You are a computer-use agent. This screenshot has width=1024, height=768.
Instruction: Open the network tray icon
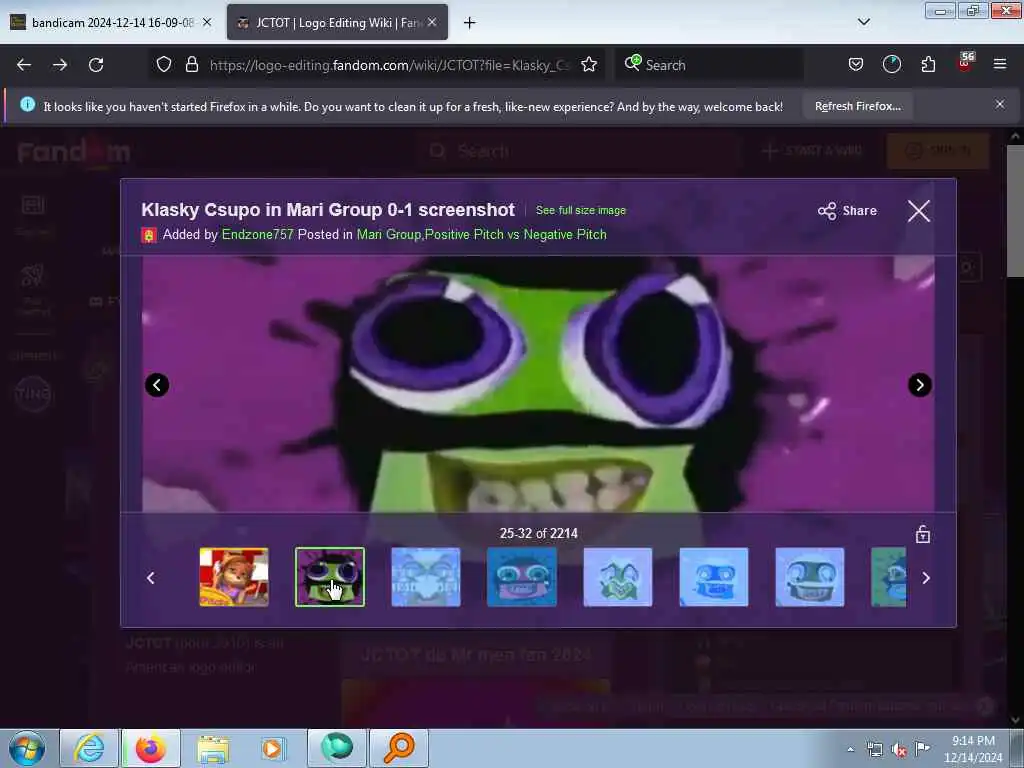click(874, 750)
